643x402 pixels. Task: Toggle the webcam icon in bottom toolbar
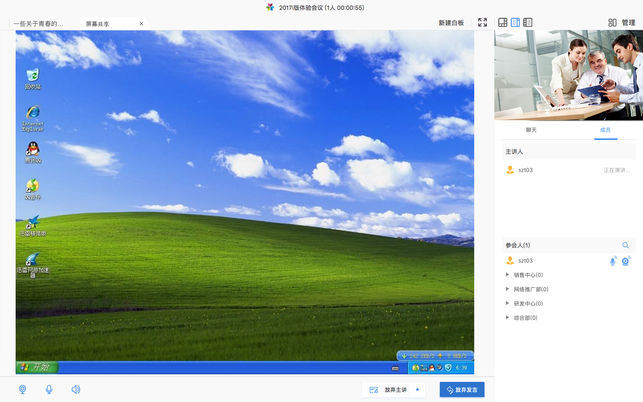(23, 389)
